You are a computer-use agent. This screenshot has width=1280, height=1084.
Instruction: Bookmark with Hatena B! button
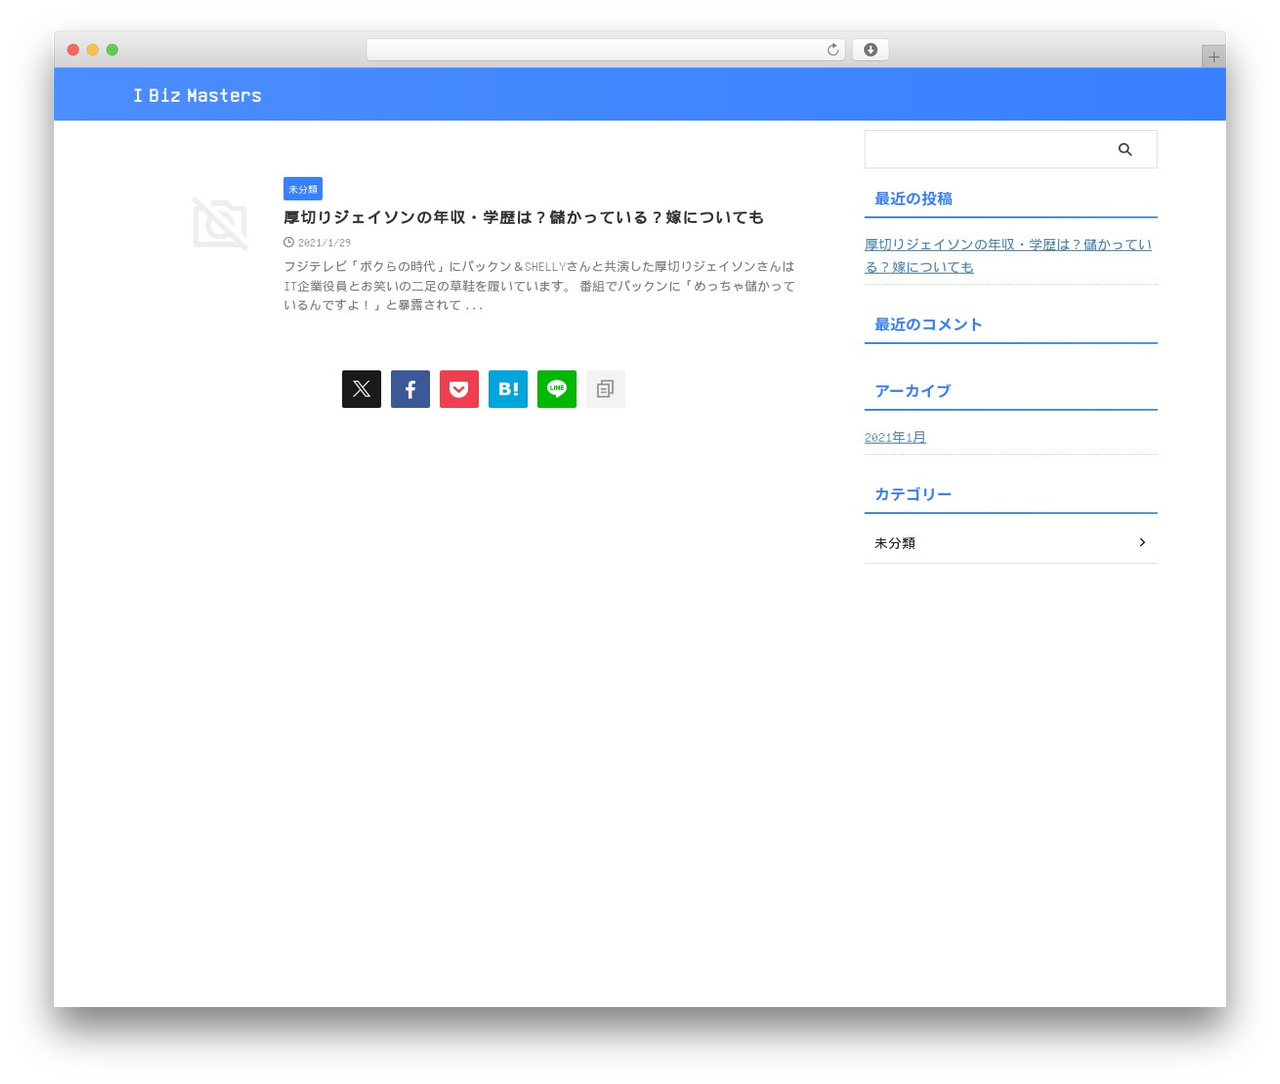click(508, 389)
